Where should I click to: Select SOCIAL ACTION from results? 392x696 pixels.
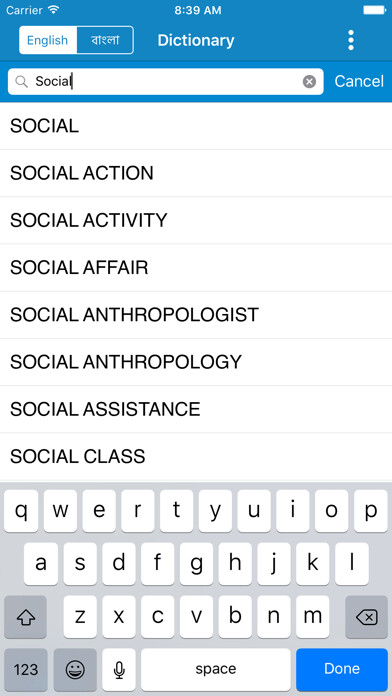click(196, 174)
